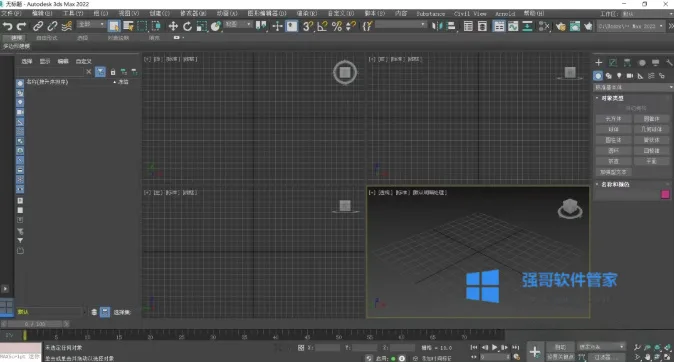Open the 文件(F) File menu

(x=11, y=14)
